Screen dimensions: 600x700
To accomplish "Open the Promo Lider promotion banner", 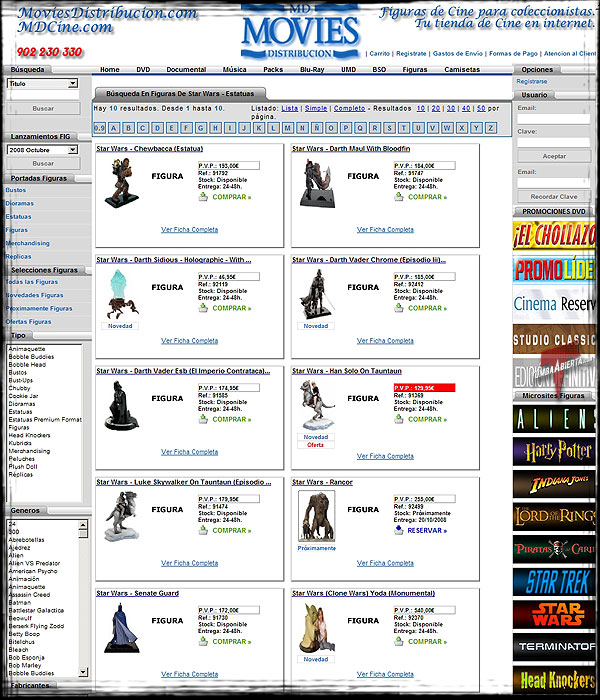I will coord(554,269).
